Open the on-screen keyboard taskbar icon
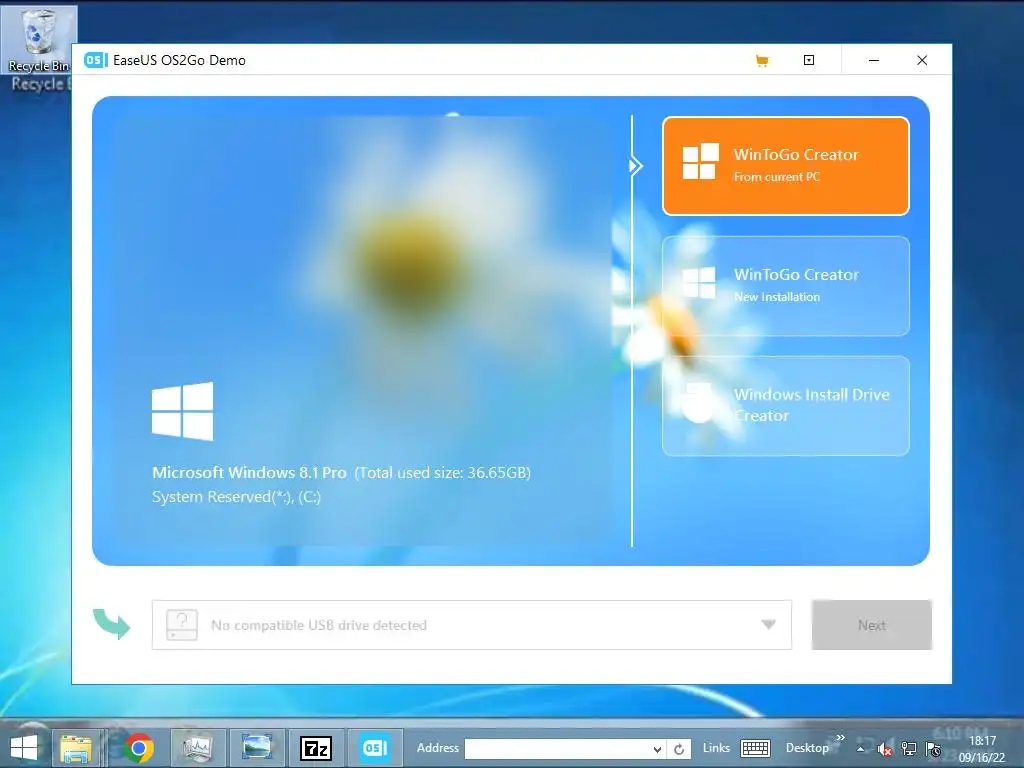The image size is (1024, 768). [756, 748]
